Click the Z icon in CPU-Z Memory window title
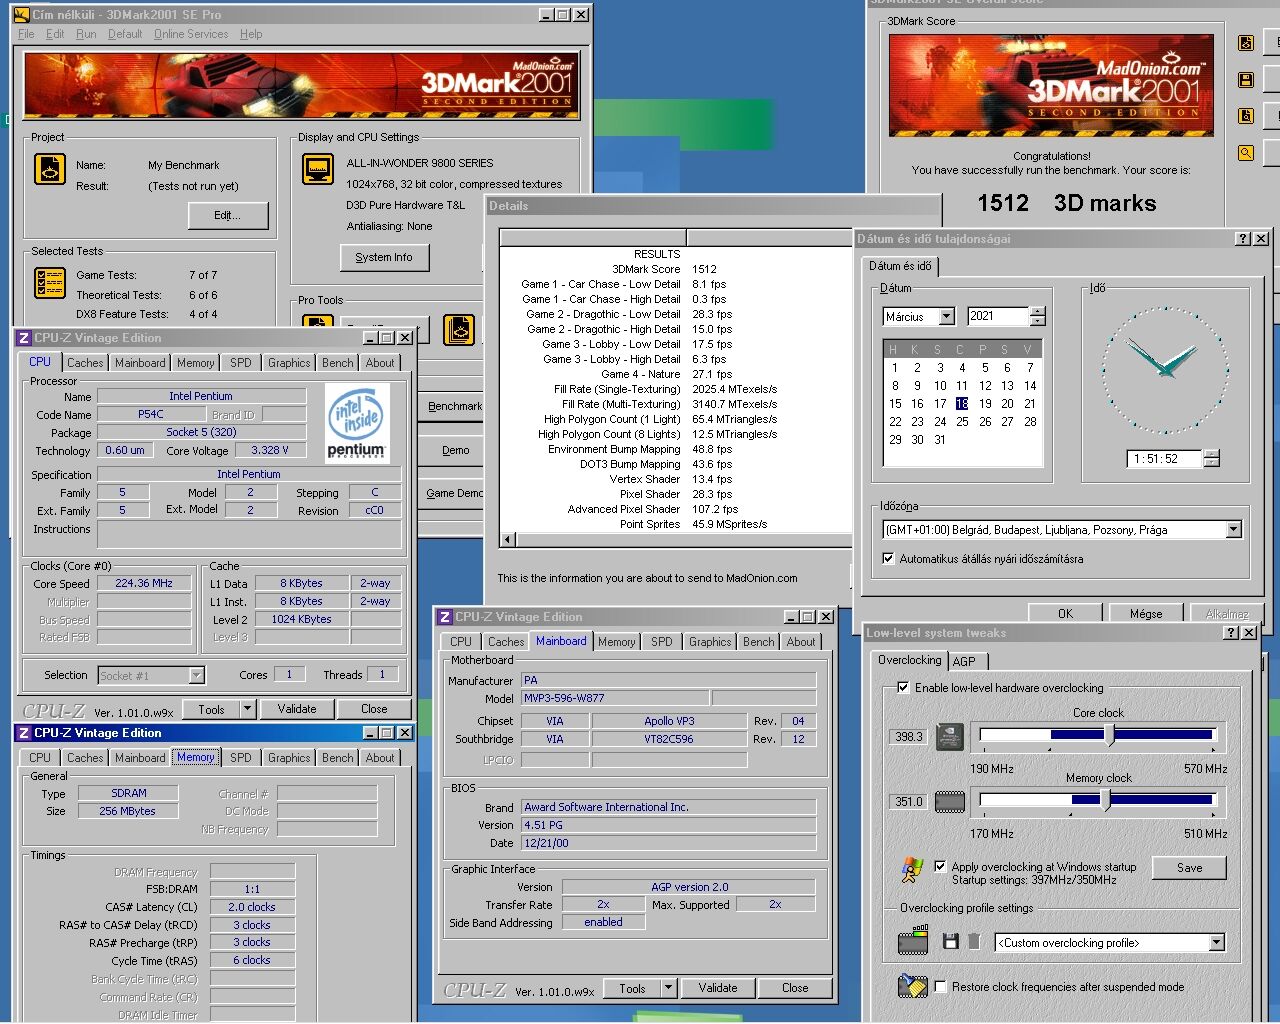 (x=25, y=733)
